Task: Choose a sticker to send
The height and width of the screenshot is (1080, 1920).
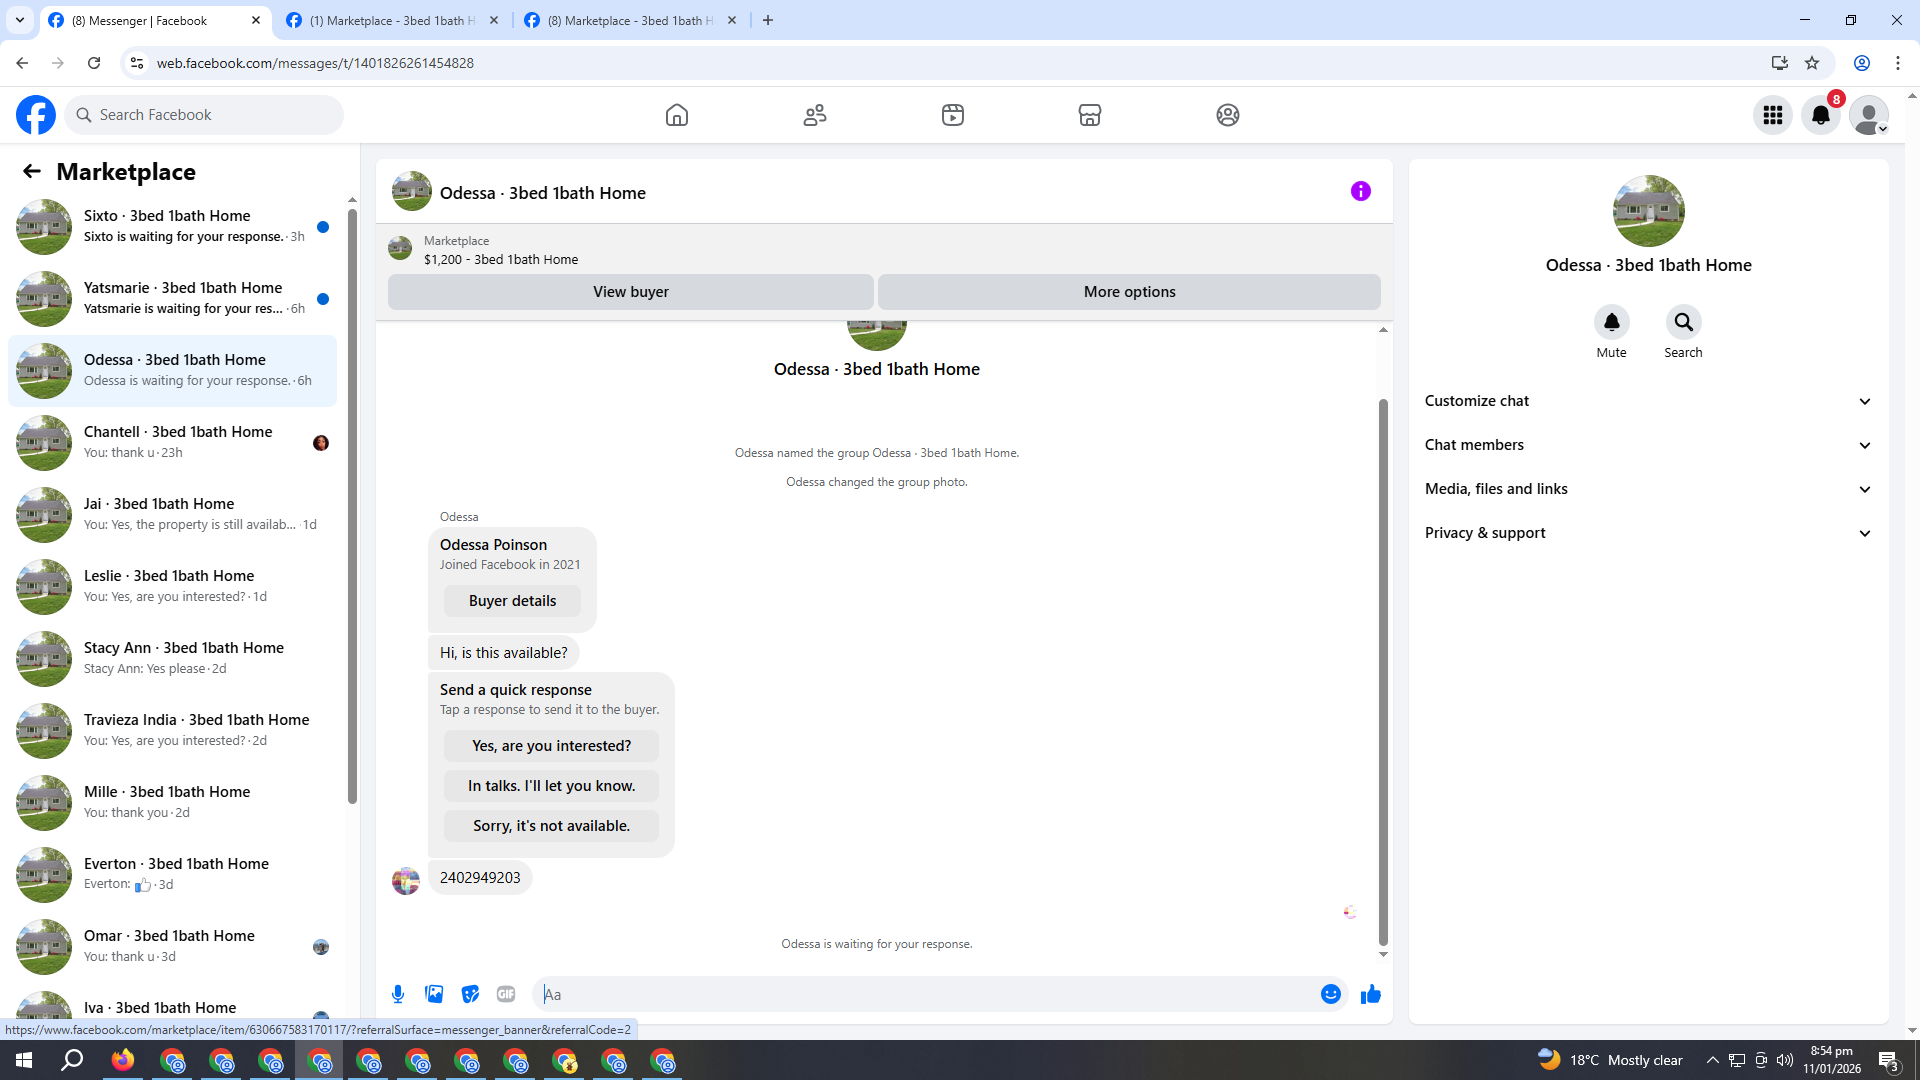Action: coord(470,994)
